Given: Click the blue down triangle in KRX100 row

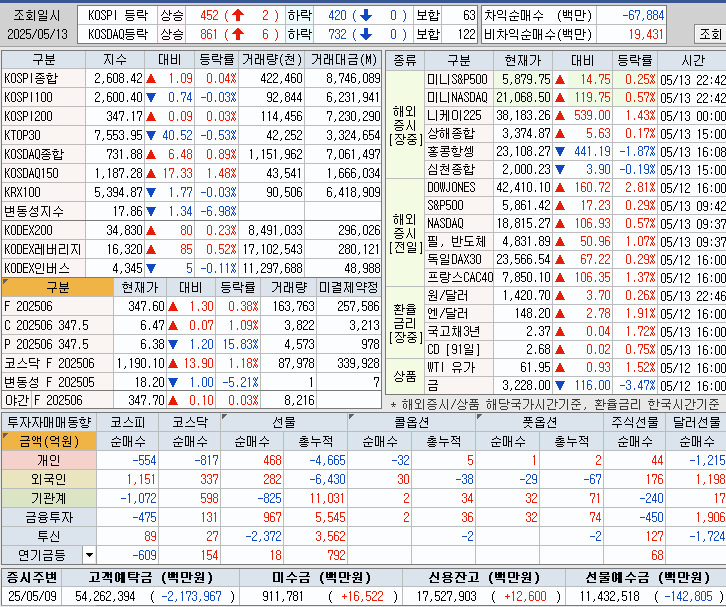Looking at the screenshot, I should [x=151, y=193].
